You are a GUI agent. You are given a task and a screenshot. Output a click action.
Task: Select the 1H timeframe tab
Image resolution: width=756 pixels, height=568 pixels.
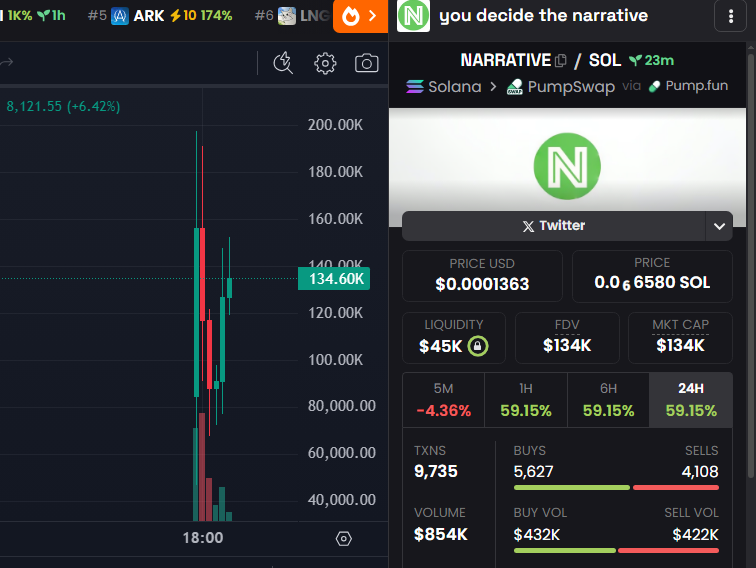click(x=526, y=400)
